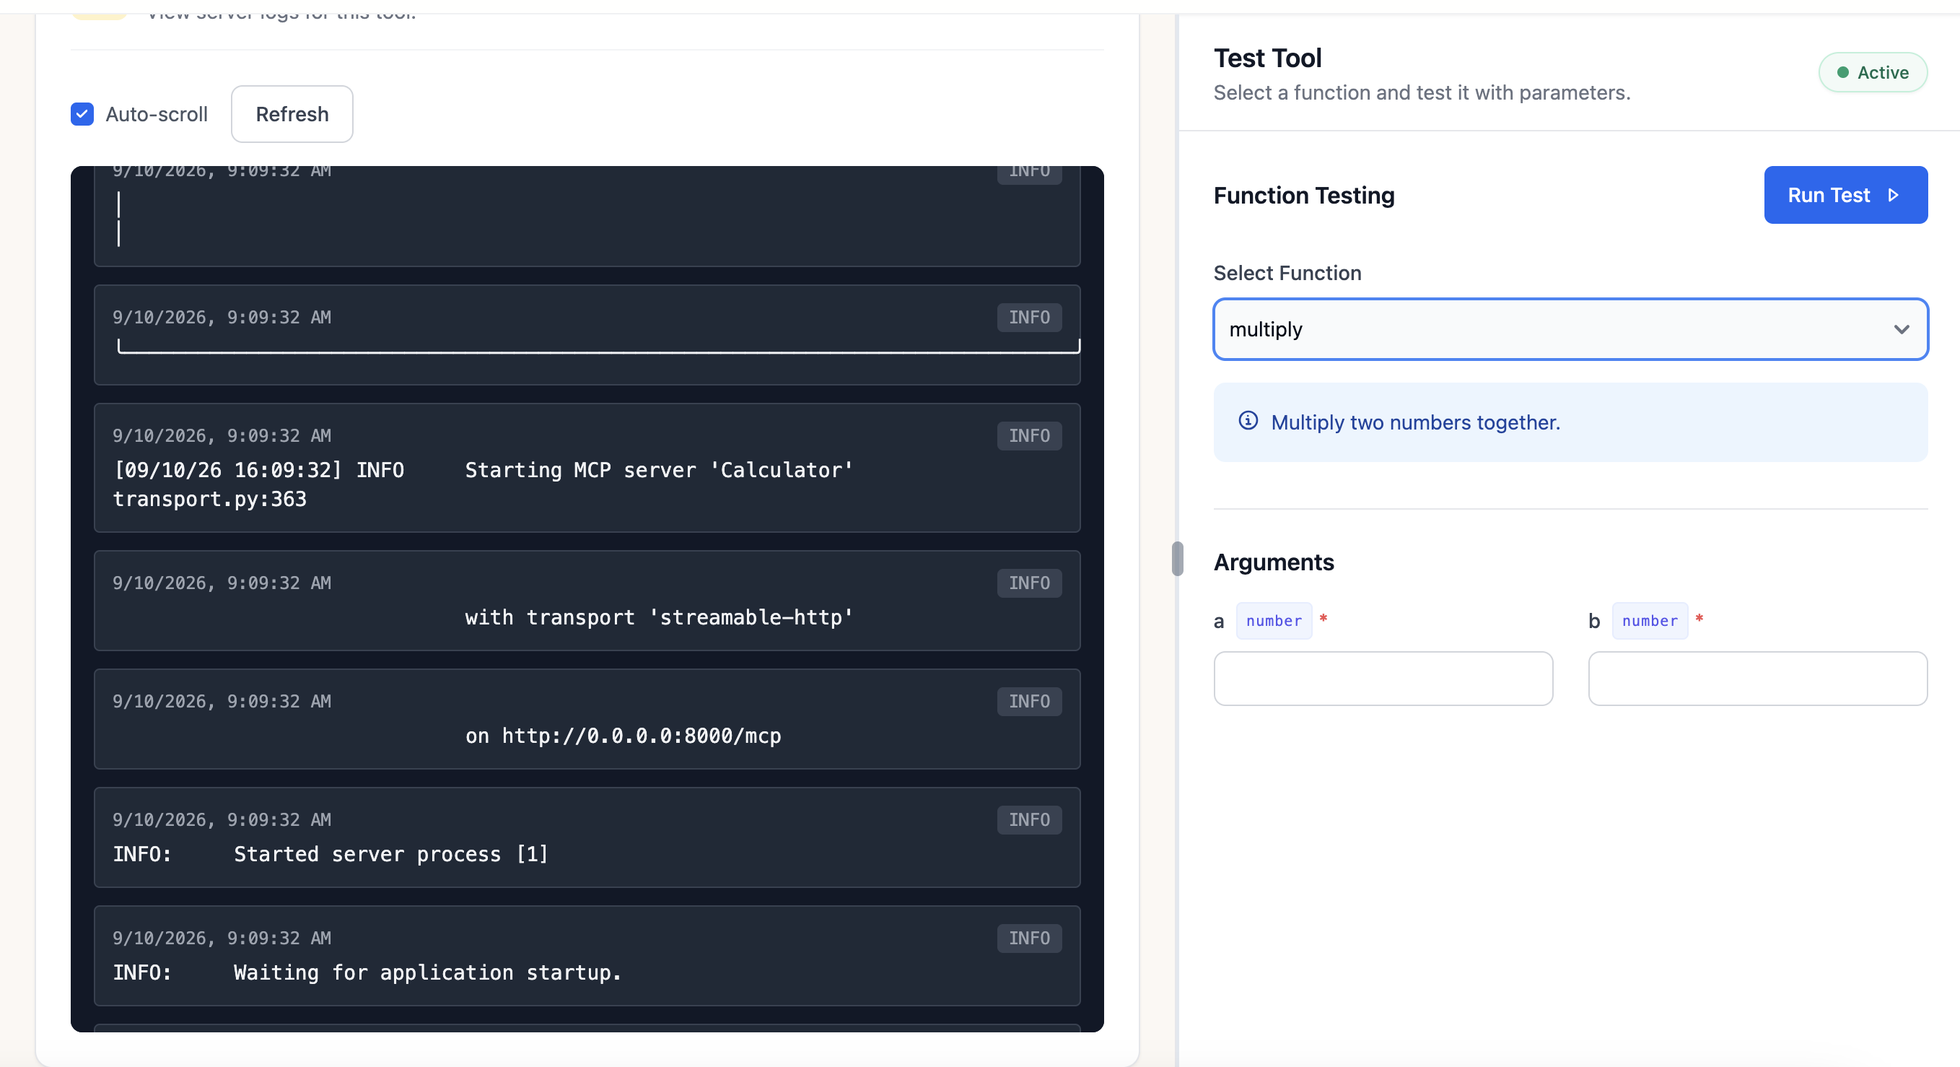Click the "Test Tool" heading
This screenshot has height=1067, width=1960.
(1268, 58)
